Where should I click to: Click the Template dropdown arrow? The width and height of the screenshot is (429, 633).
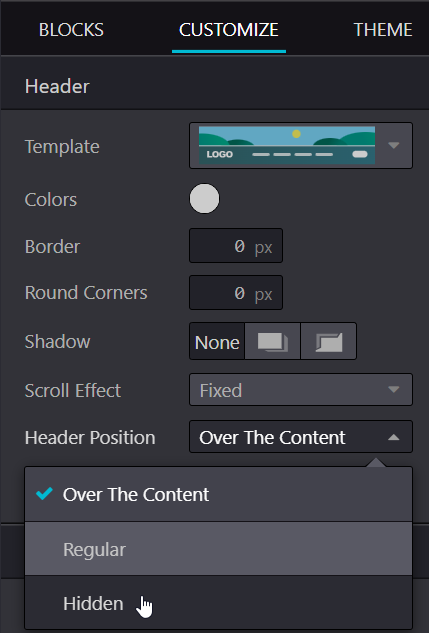[393, 145]
